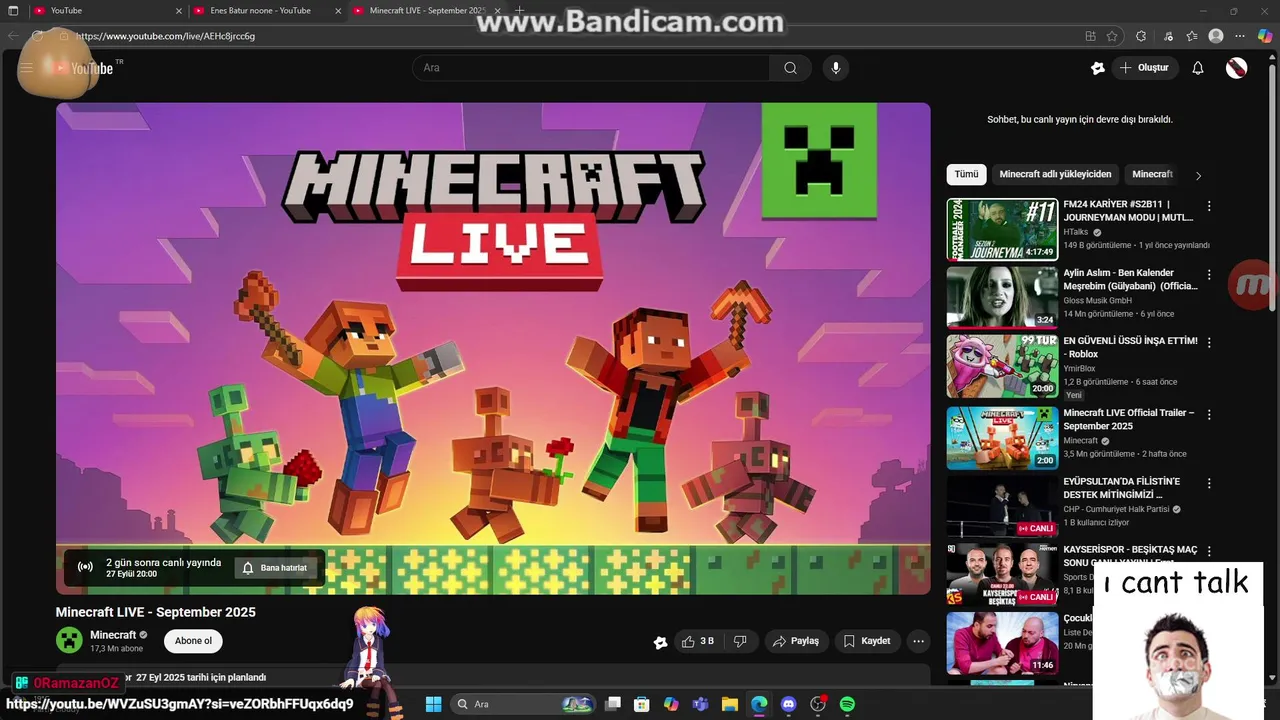Open notifications bell in YouTube header

[1198, 68]
